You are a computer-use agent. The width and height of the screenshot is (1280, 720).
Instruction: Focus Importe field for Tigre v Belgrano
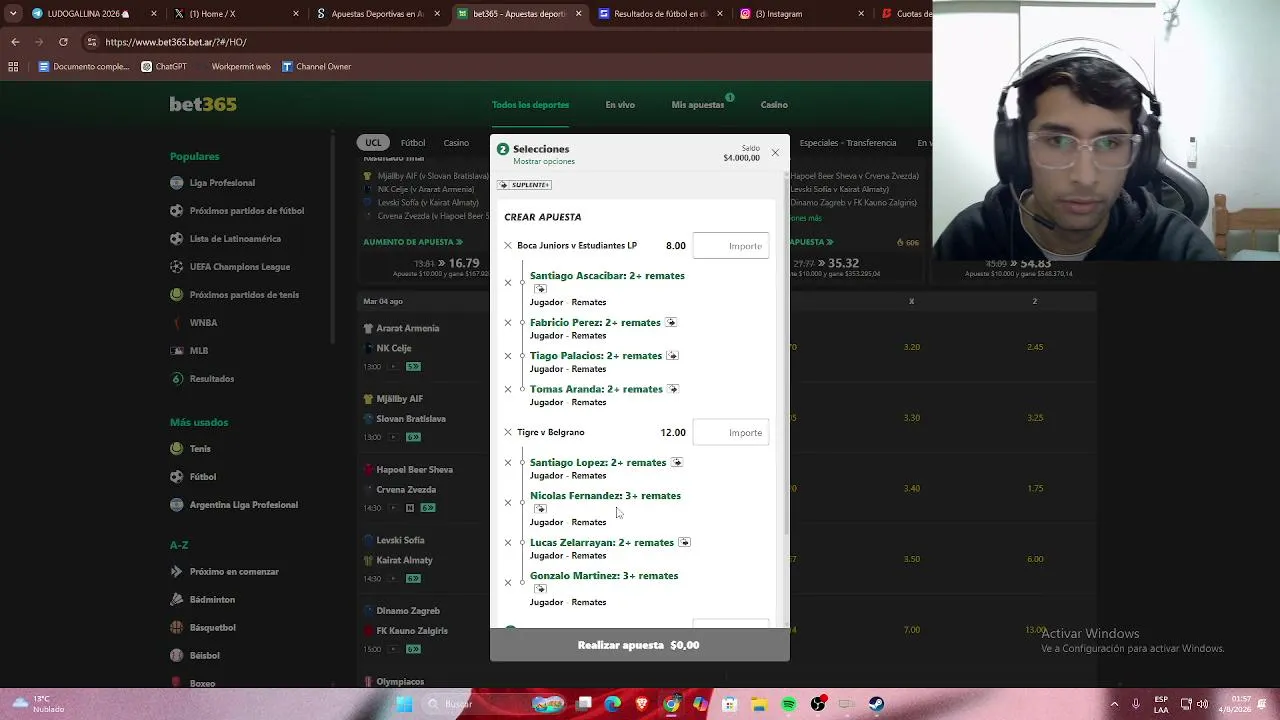[x=731, y=432]
